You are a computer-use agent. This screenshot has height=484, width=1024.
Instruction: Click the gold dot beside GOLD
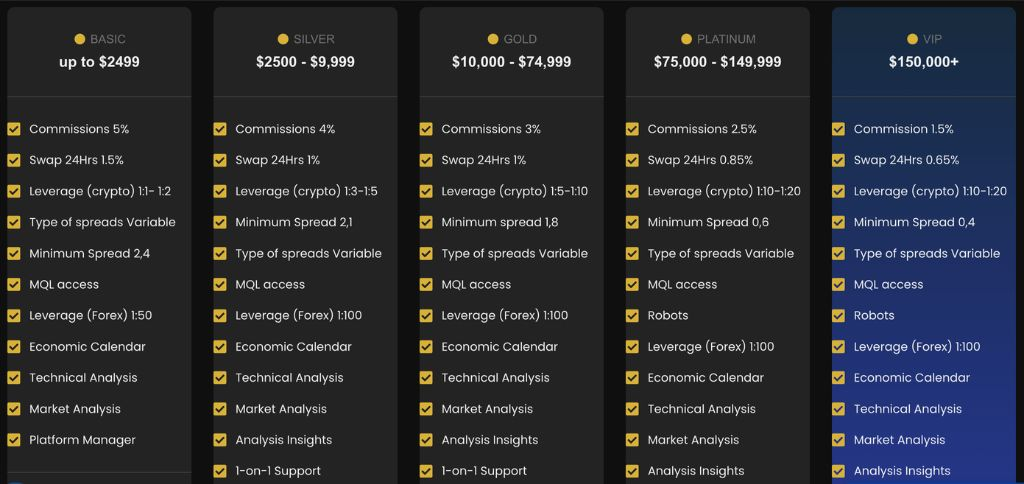[x=493, y=39]
